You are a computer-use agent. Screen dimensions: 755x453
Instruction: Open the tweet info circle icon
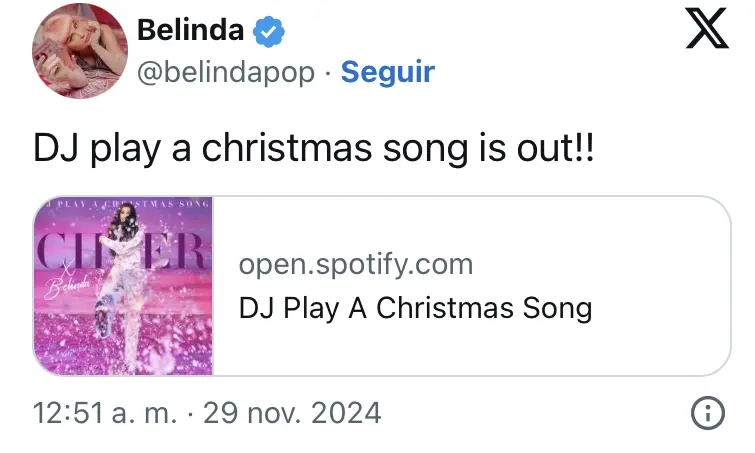coord(708,413)
